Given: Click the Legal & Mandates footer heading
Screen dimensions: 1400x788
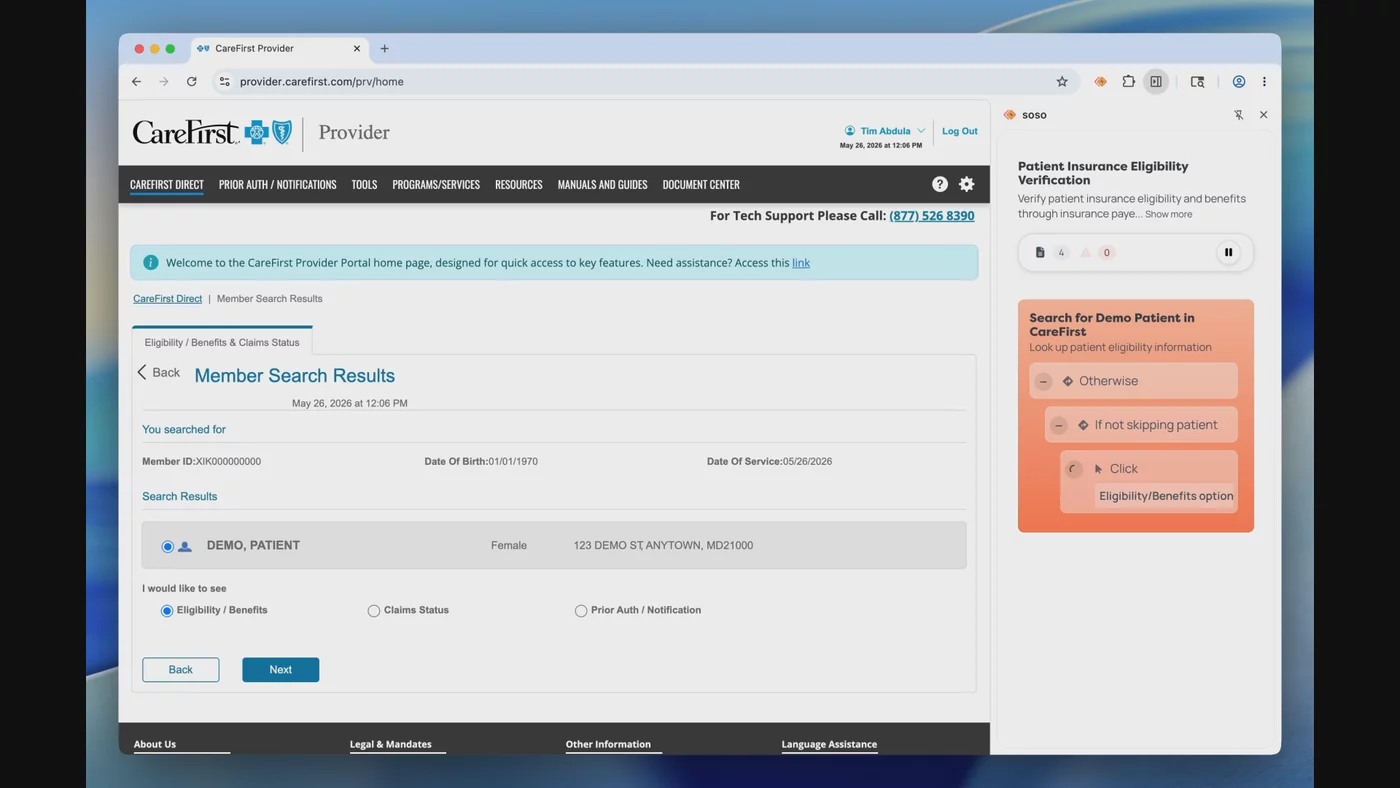Looking at the screenshot, I should click(391, 744).
